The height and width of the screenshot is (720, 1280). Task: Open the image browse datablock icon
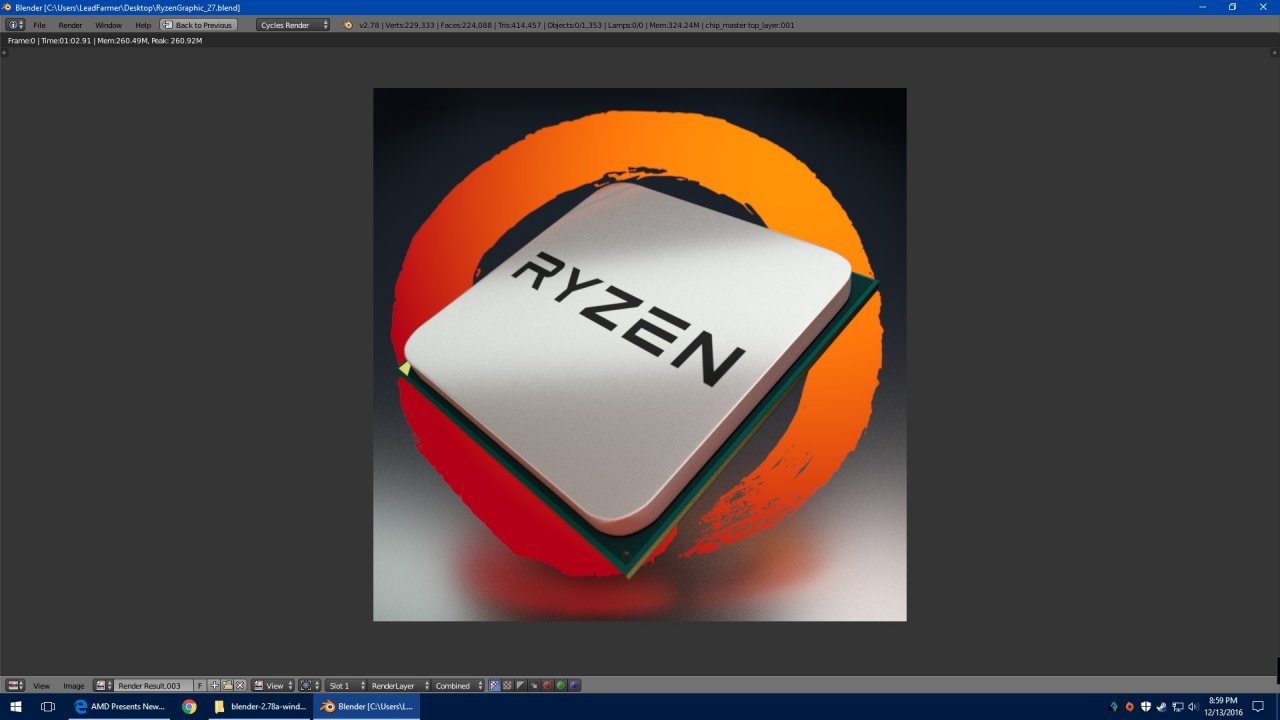(103, 686)
